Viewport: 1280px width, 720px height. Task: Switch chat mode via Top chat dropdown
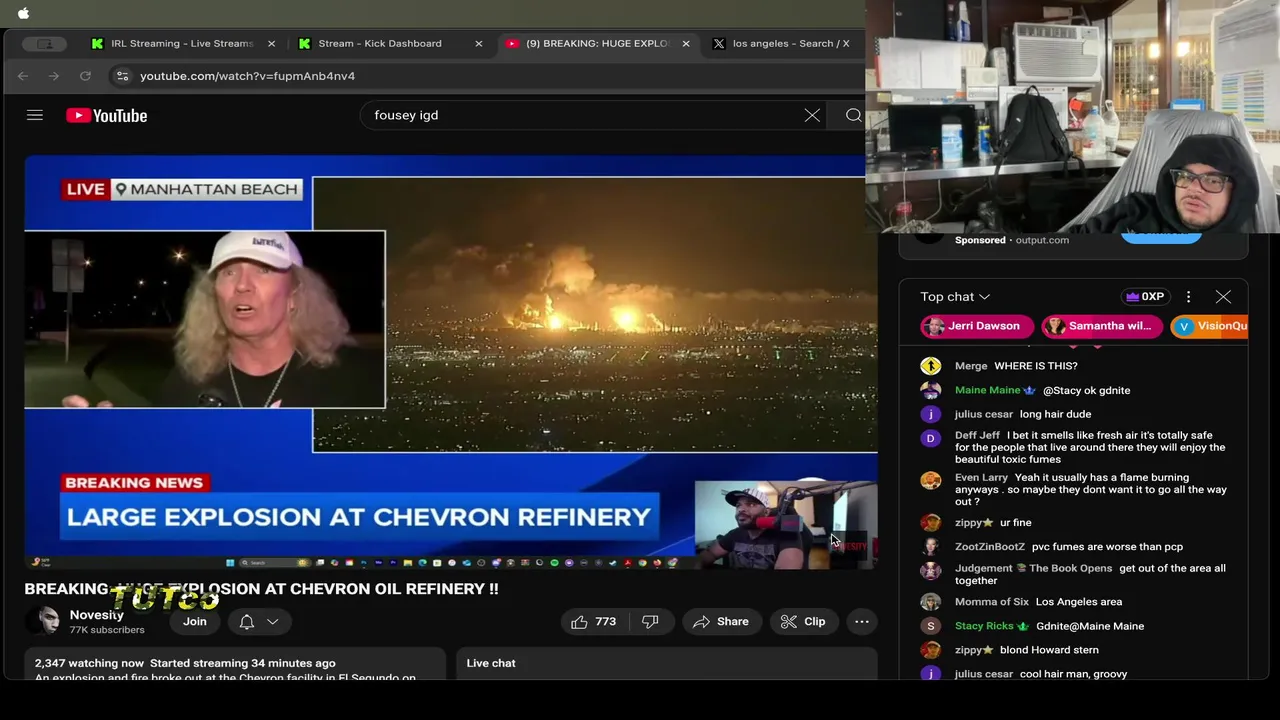click(x=955, y=297)
